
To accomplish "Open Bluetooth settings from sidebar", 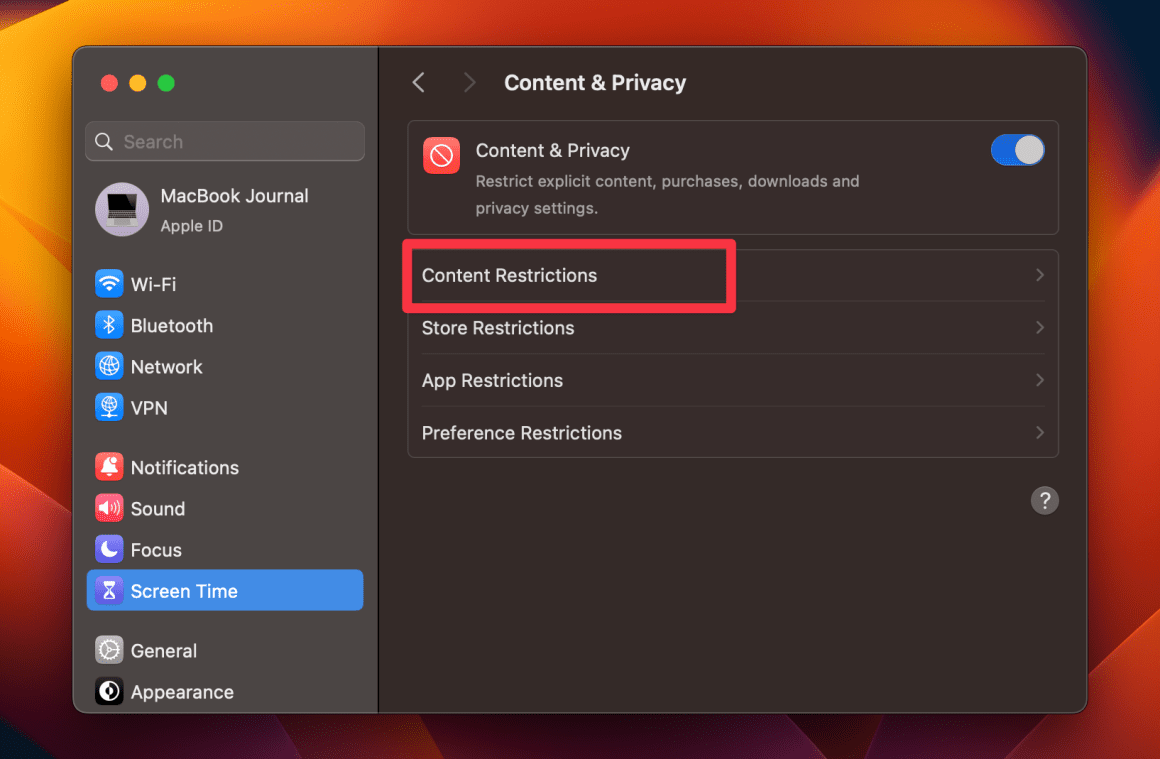I will click(109, 325).
